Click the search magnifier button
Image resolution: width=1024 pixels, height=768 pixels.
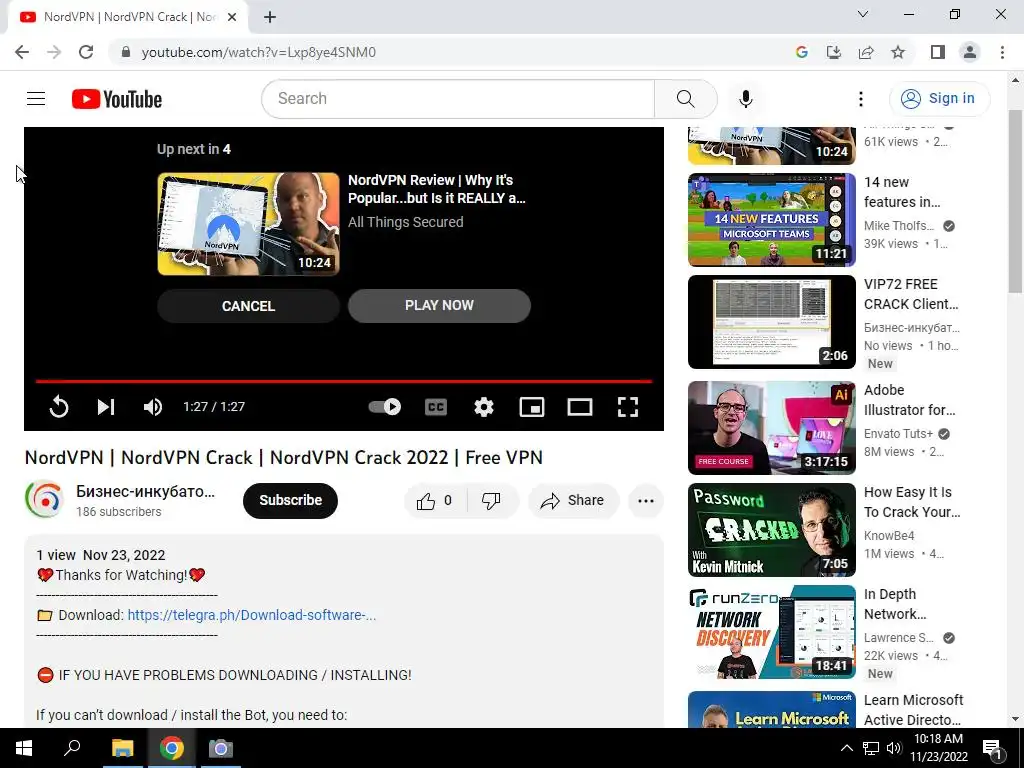(685, 99)
